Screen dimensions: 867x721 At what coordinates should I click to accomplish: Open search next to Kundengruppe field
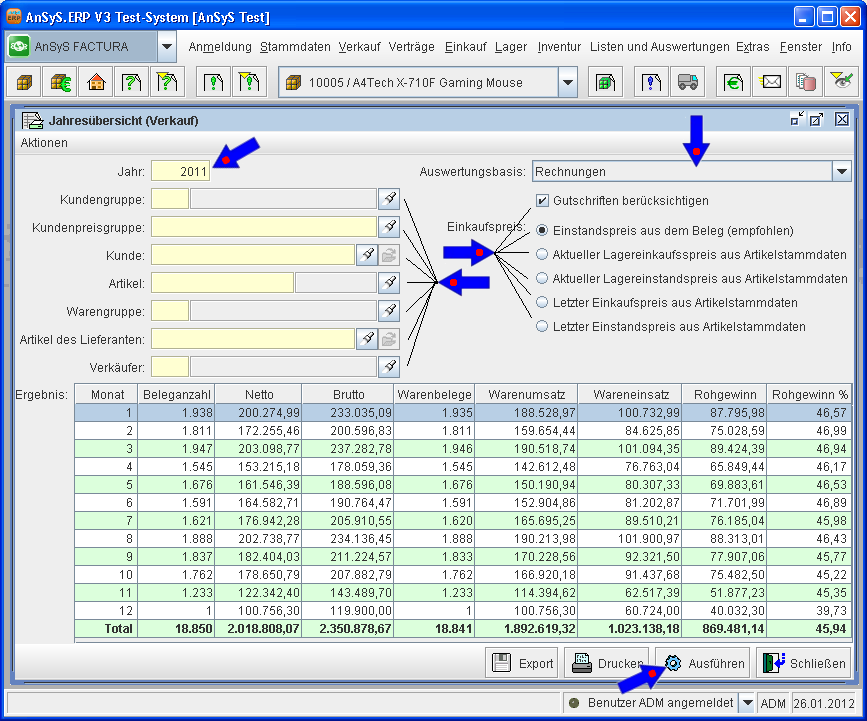389,199
